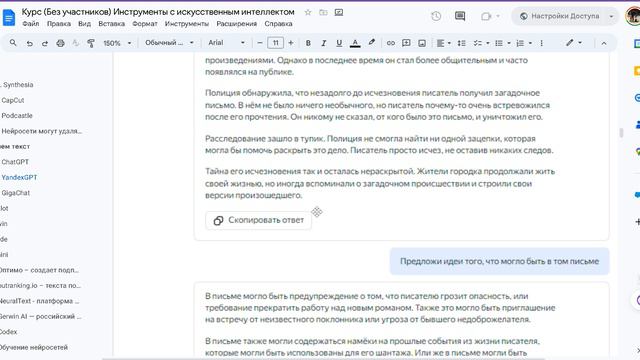Star this document
The image size is (640, 360).
coord(308,13)
